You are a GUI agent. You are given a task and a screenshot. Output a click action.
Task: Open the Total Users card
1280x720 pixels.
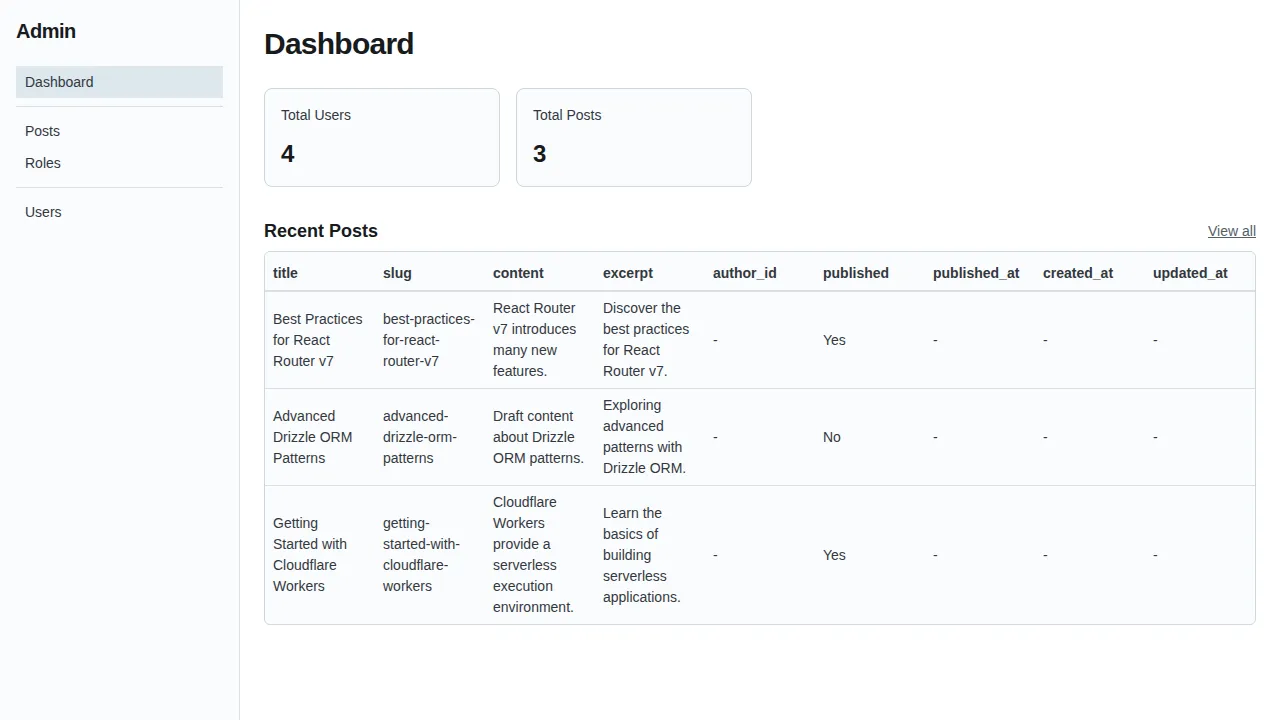point(381,137)
